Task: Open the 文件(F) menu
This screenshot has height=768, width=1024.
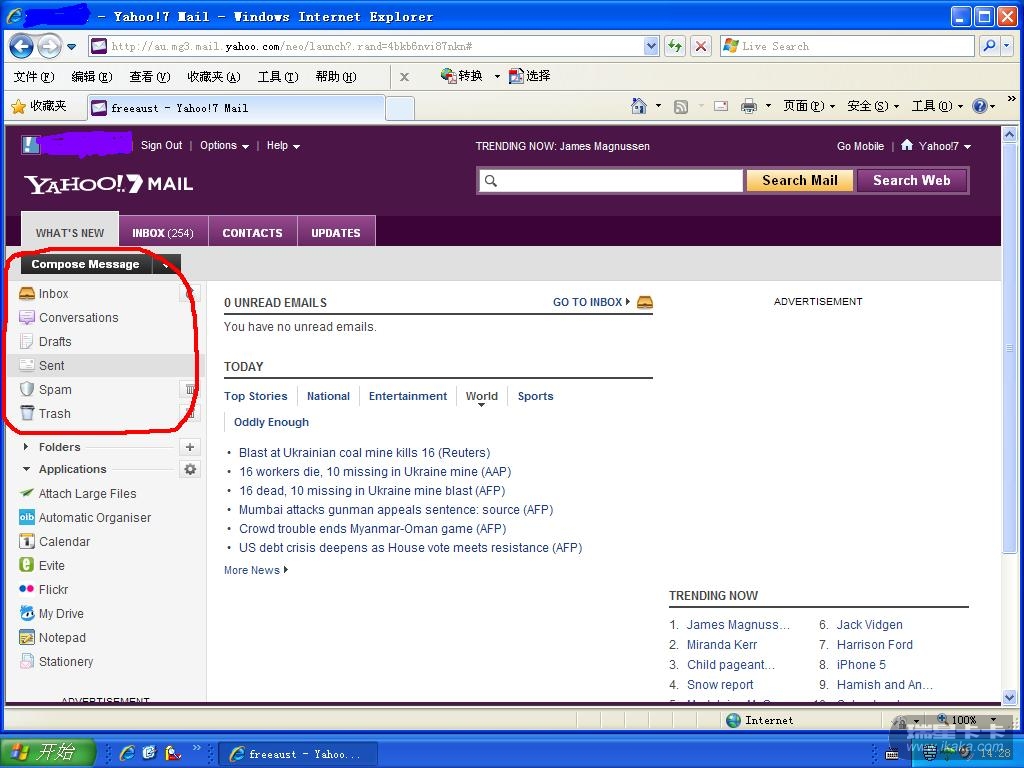Action: click(x=34, y=76)
